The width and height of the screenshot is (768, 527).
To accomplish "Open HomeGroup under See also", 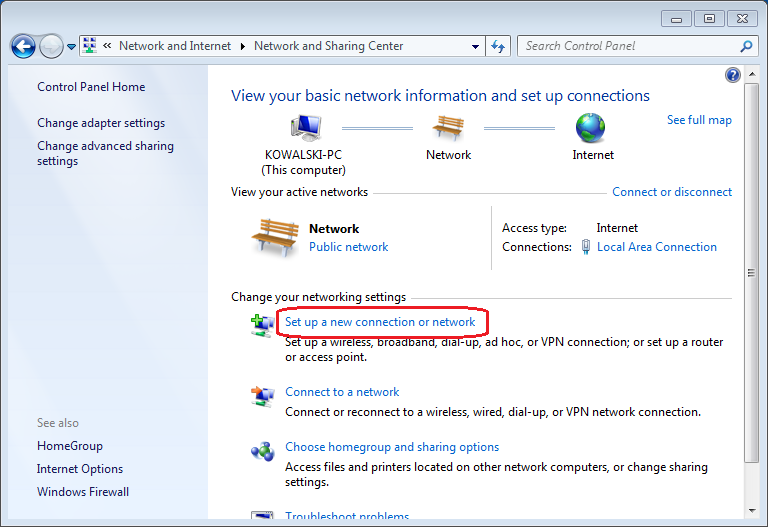I will pos(70,446).
